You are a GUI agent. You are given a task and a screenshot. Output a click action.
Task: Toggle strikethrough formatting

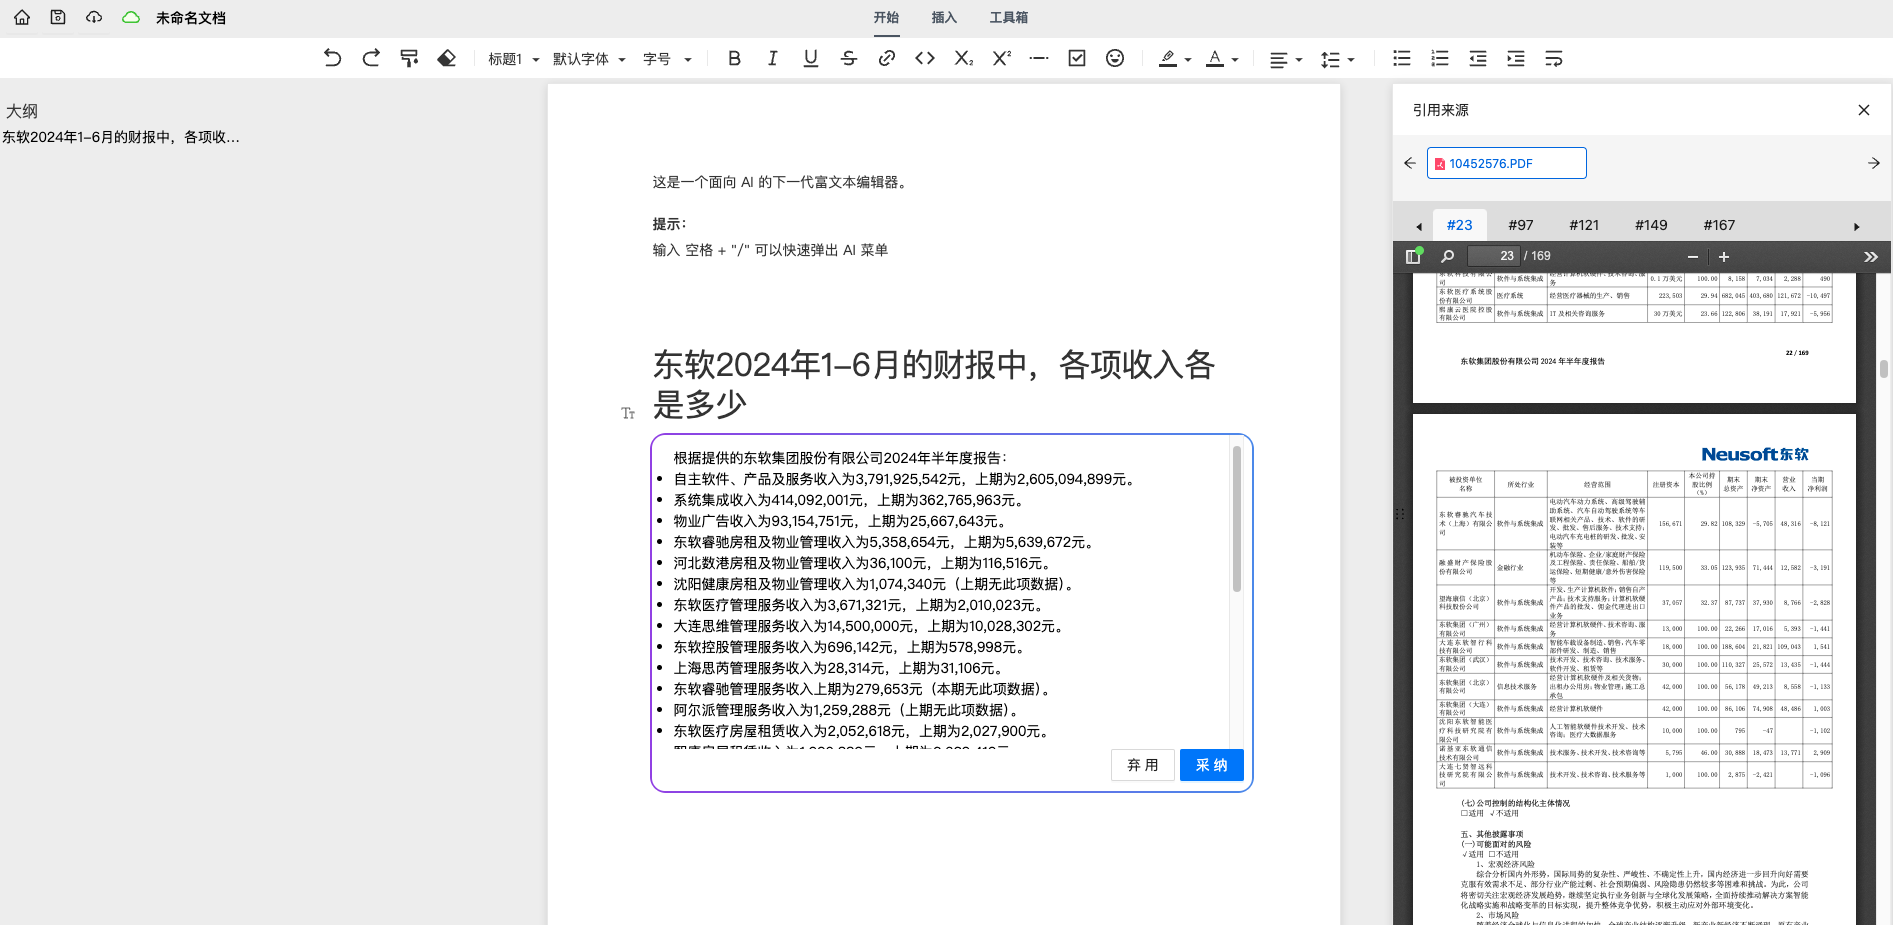(849, 58)
